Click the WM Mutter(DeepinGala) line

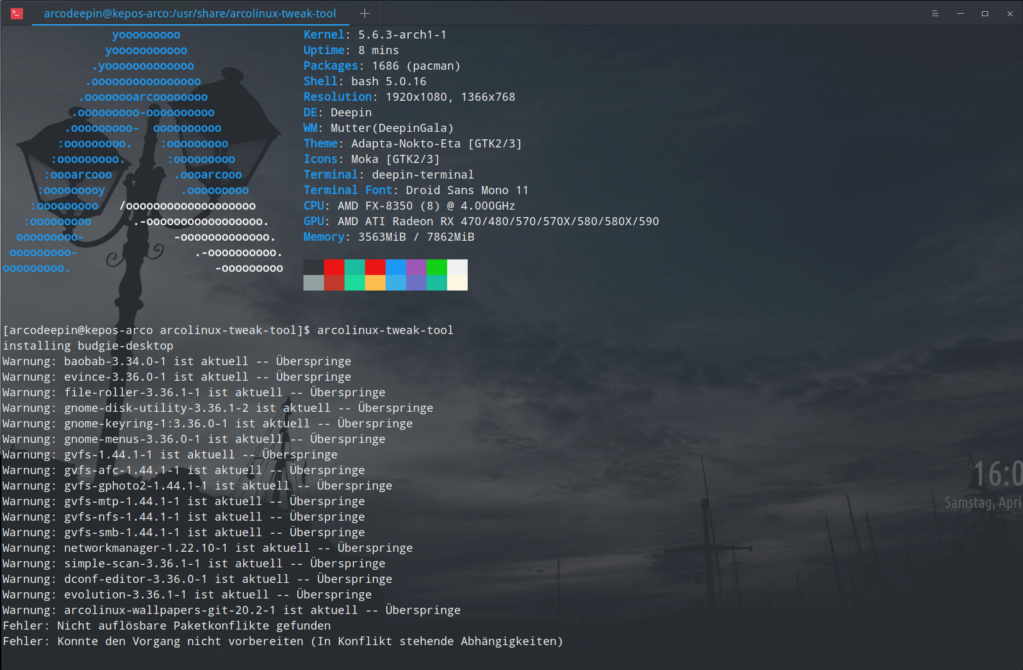pyautogui.click(x=378, y=128)
